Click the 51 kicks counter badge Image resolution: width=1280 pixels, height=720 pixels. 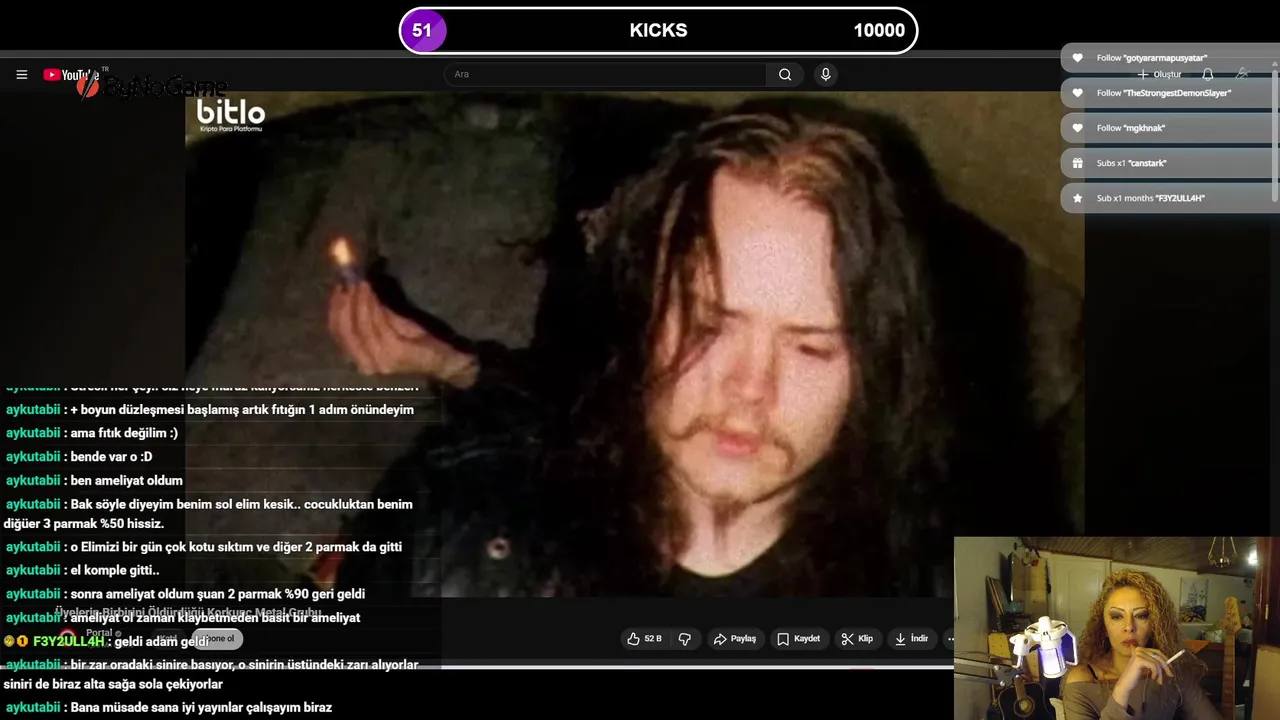[422, 30]
